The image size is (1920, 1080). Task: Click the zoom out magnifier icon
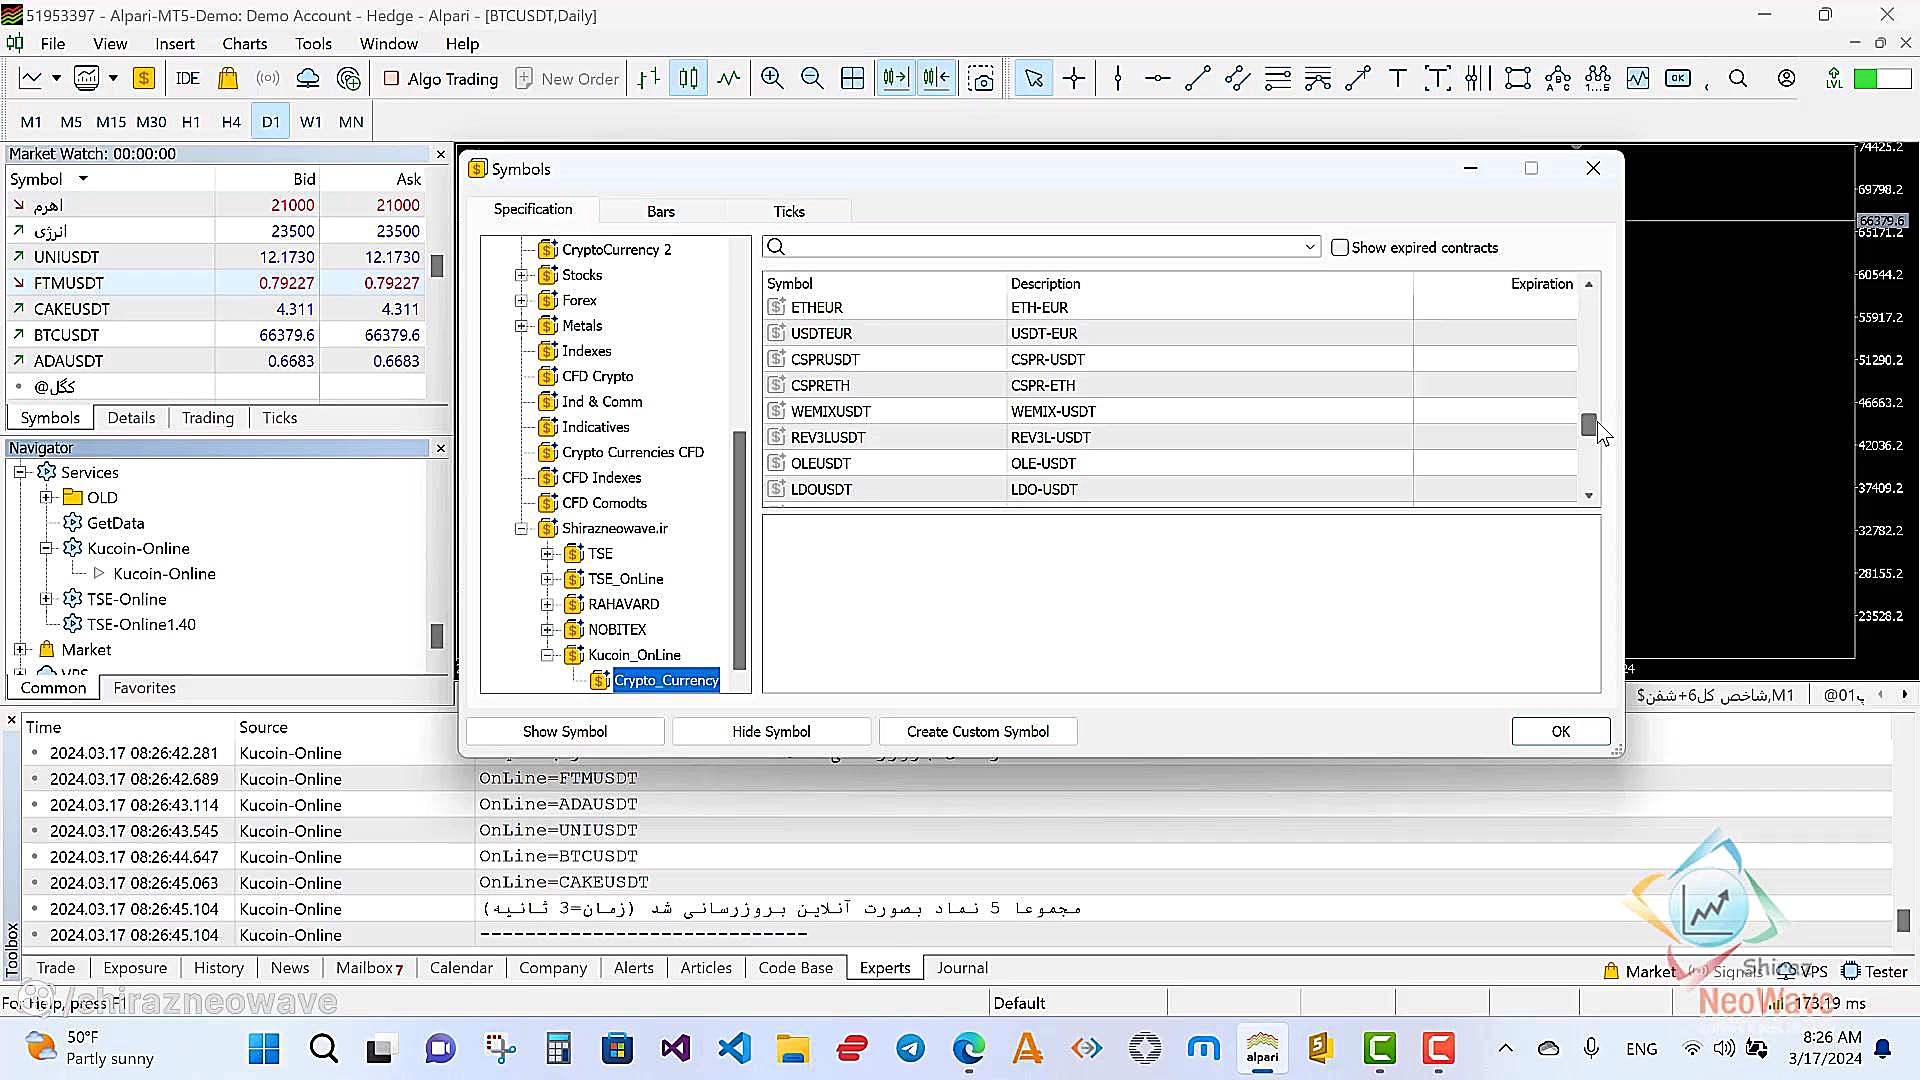tap(812, 78)
